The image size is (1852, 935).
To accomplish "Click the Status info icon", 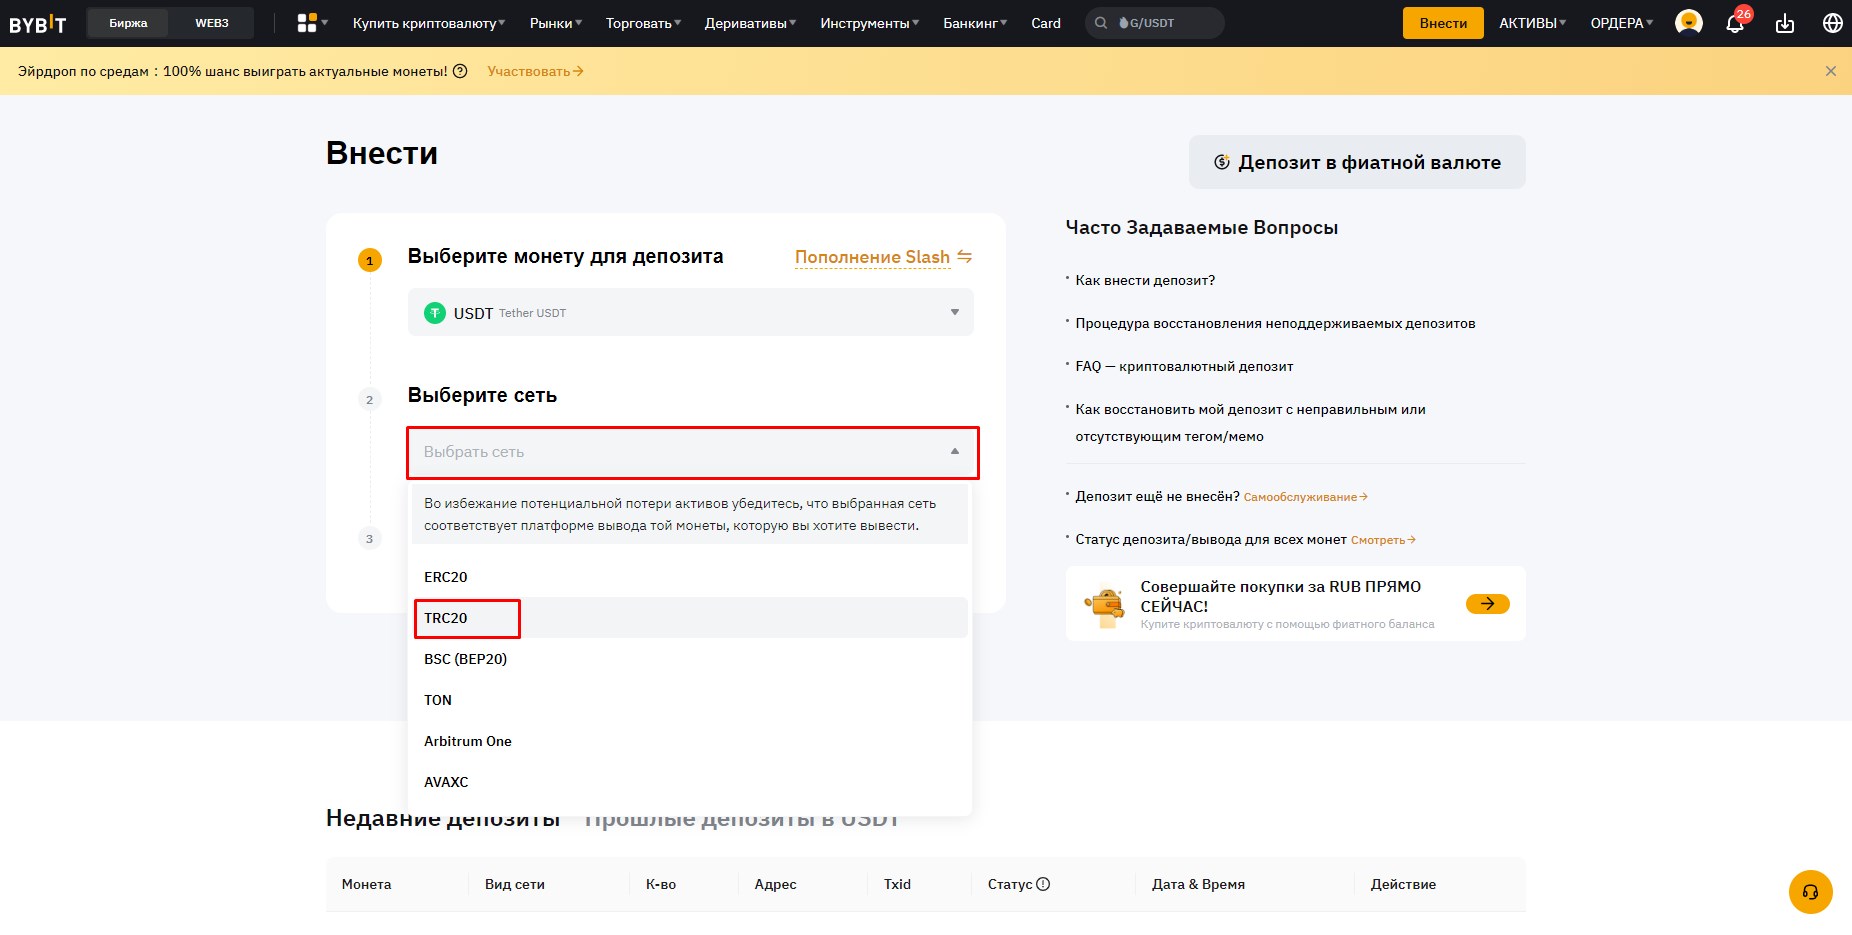I will [x=1043, y=884].
